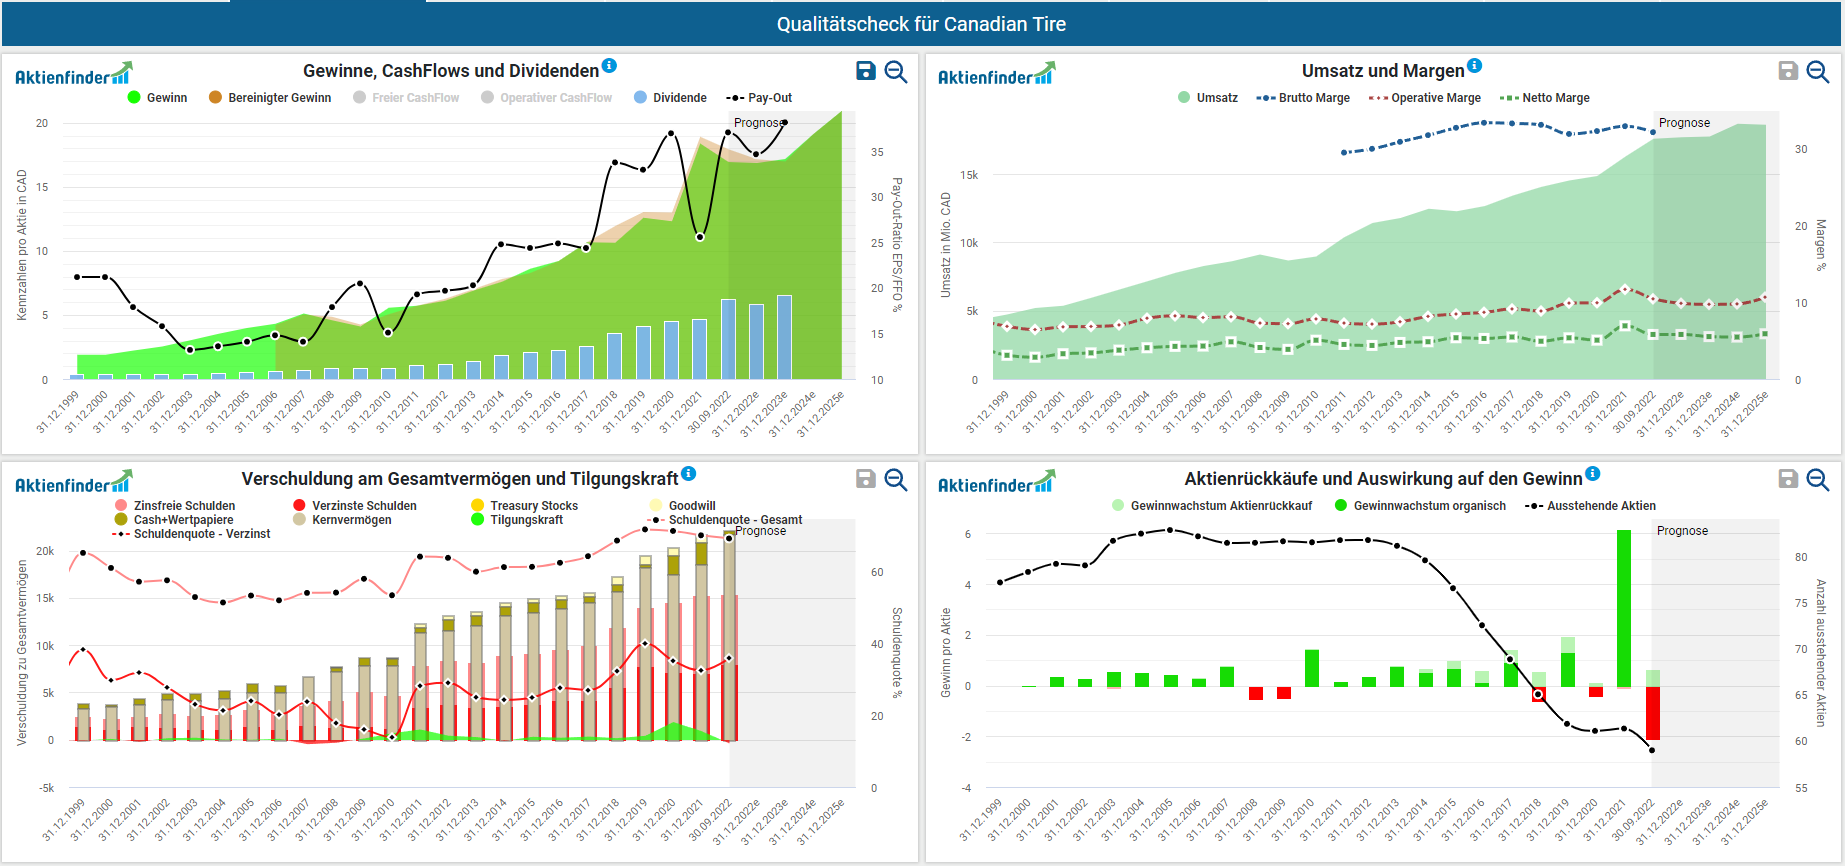Click Aktienfinder logo in top-left chart
This screenshot has height=866, width=1845.
pyautogui.click(x=73, y=75)
